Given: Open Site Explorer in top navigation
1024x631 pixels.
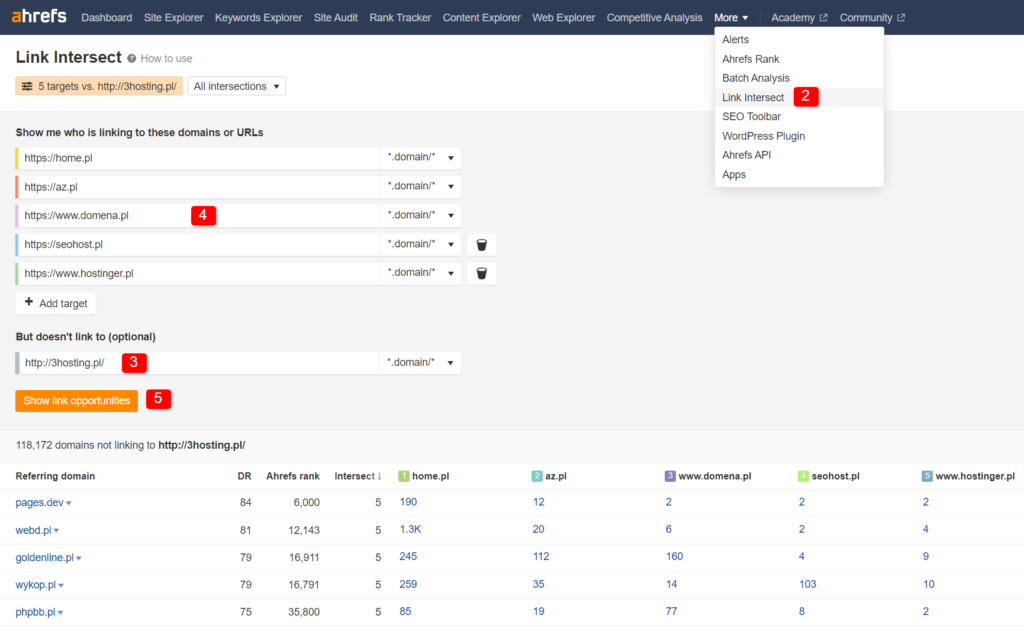Looking at the screenshot, I should (x=173, y=18).
